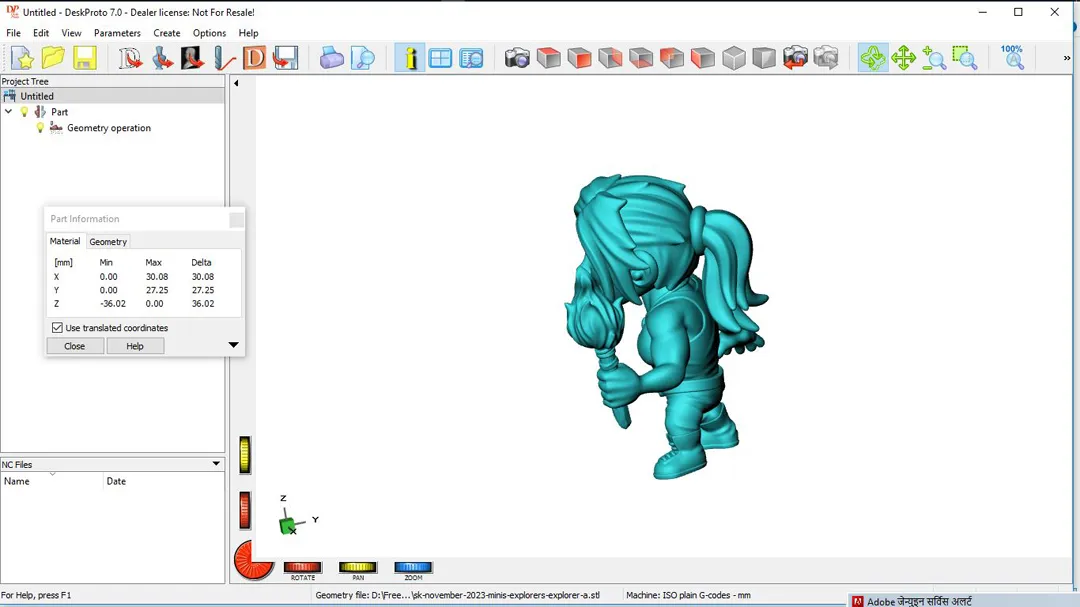The height and width of the screenshot is (607, 1080).
Task: Open the Create menu
Action: 167,33
